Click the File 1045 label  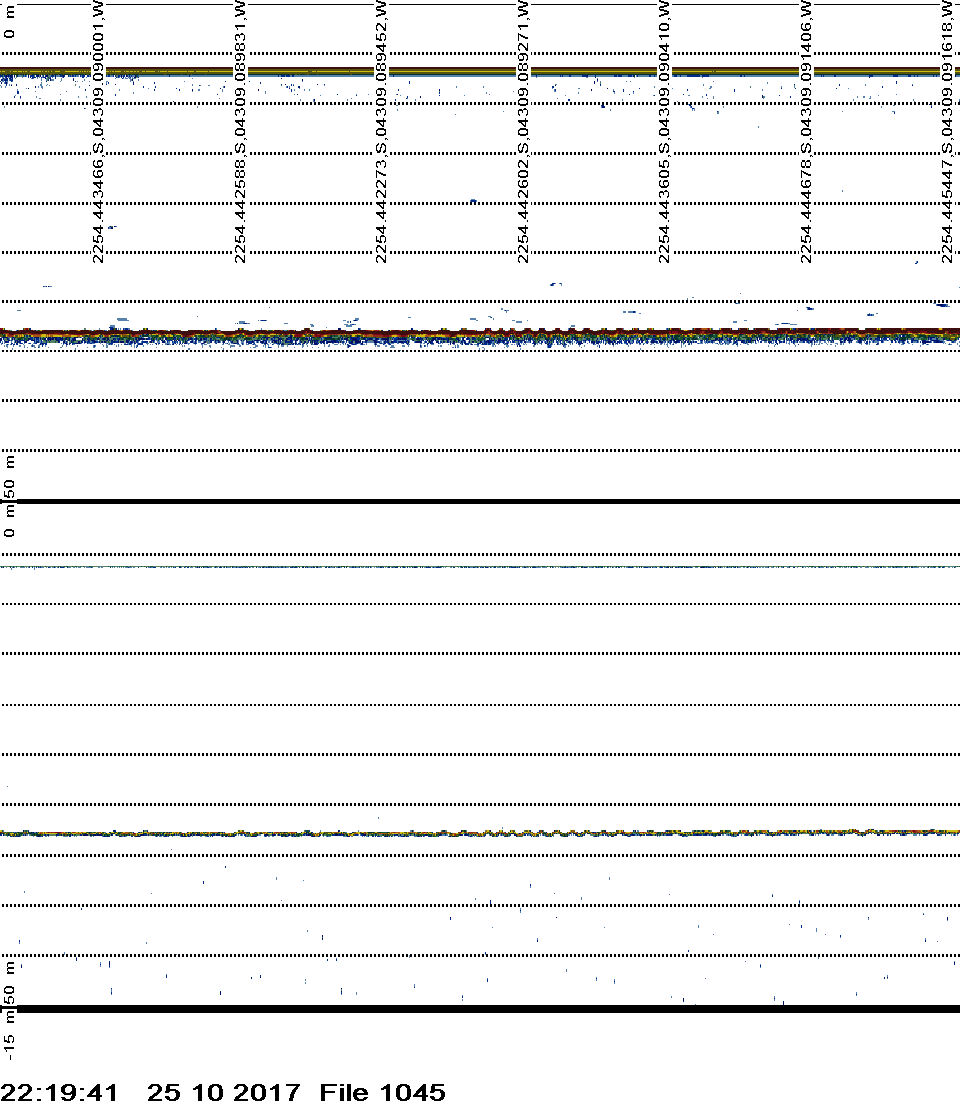pos(382,1092)
